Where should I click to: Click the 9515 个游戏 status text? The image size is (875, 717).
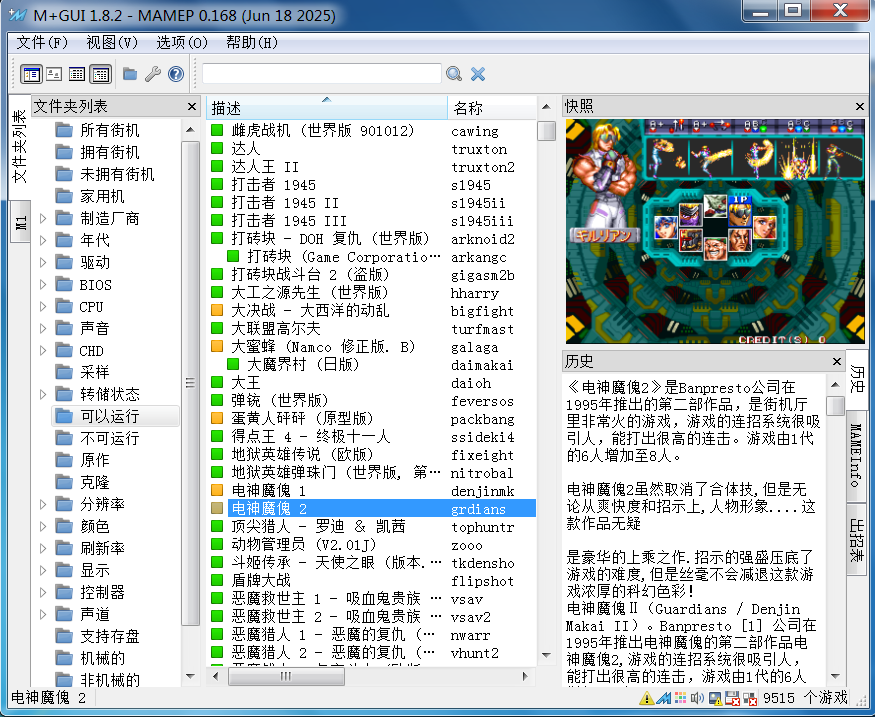[805, 698]
